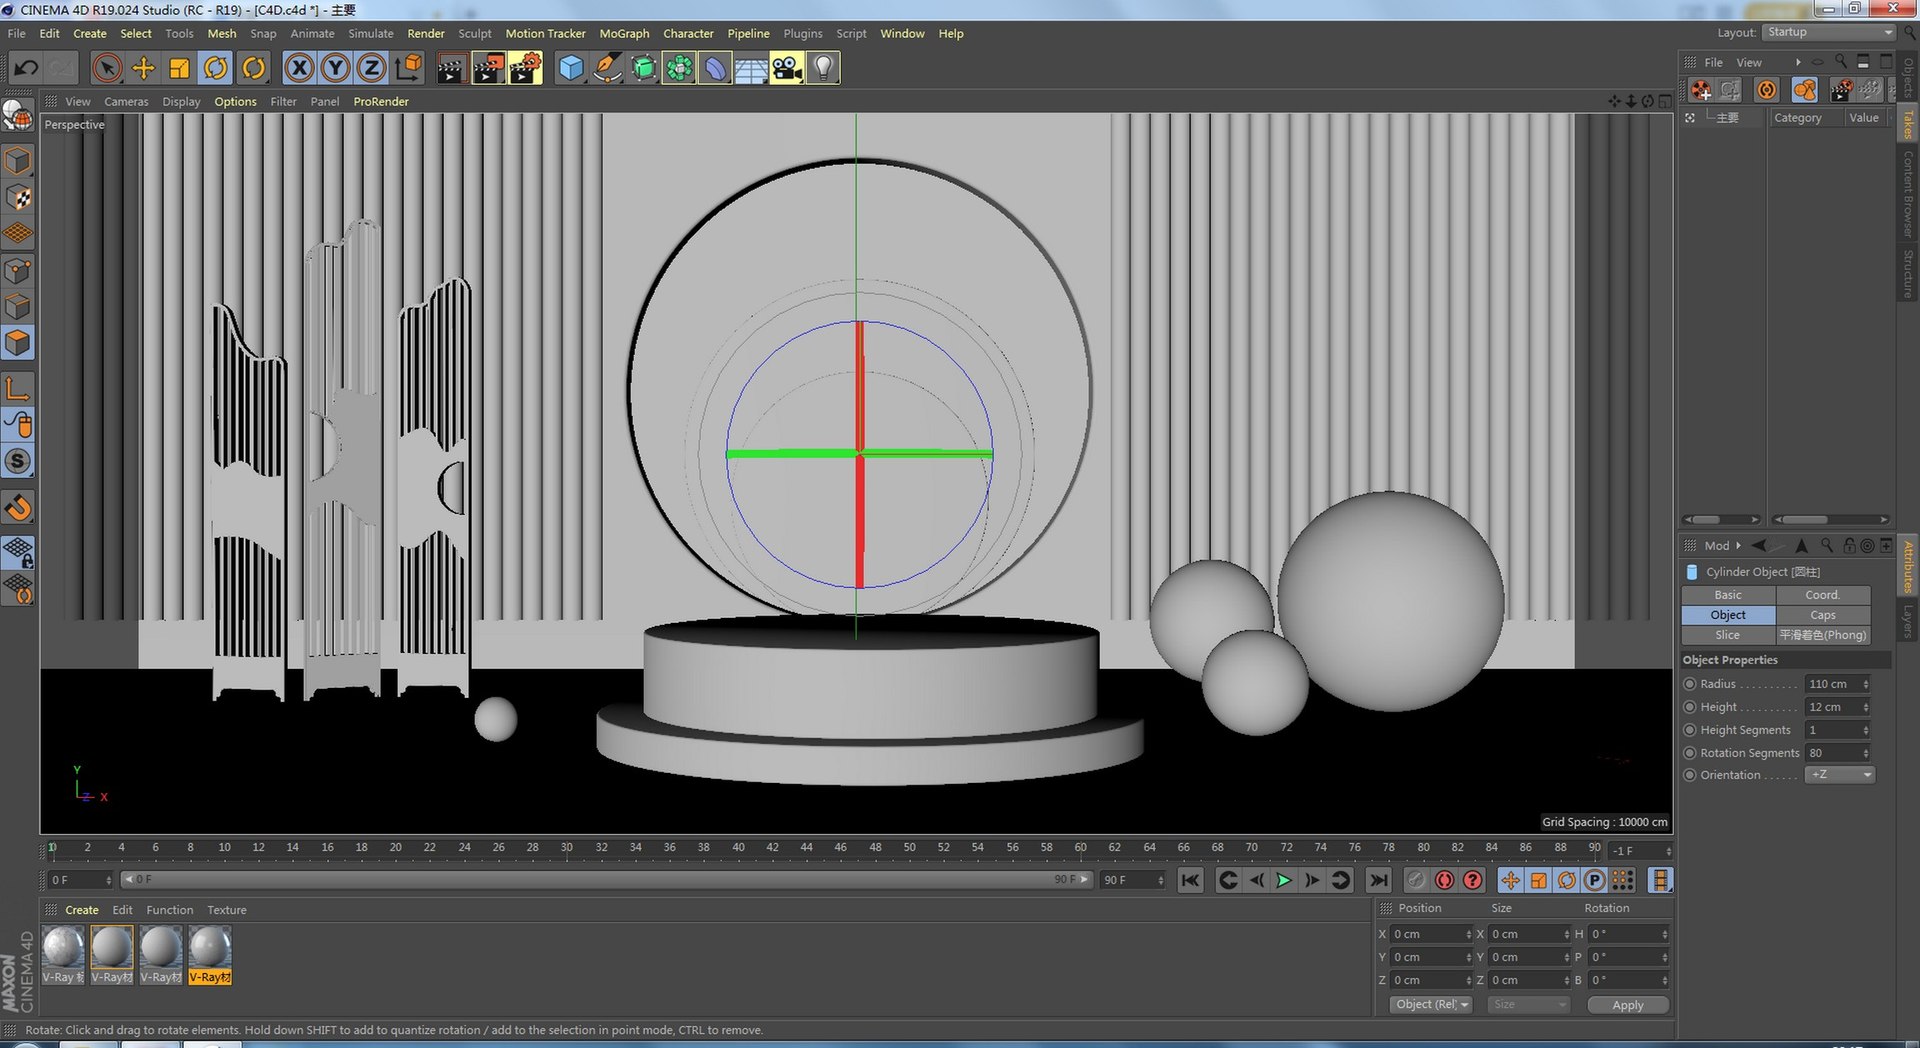Open the MoGraph menu
This screenshot has width=1920, height=1048.
(x=624, y=34)
